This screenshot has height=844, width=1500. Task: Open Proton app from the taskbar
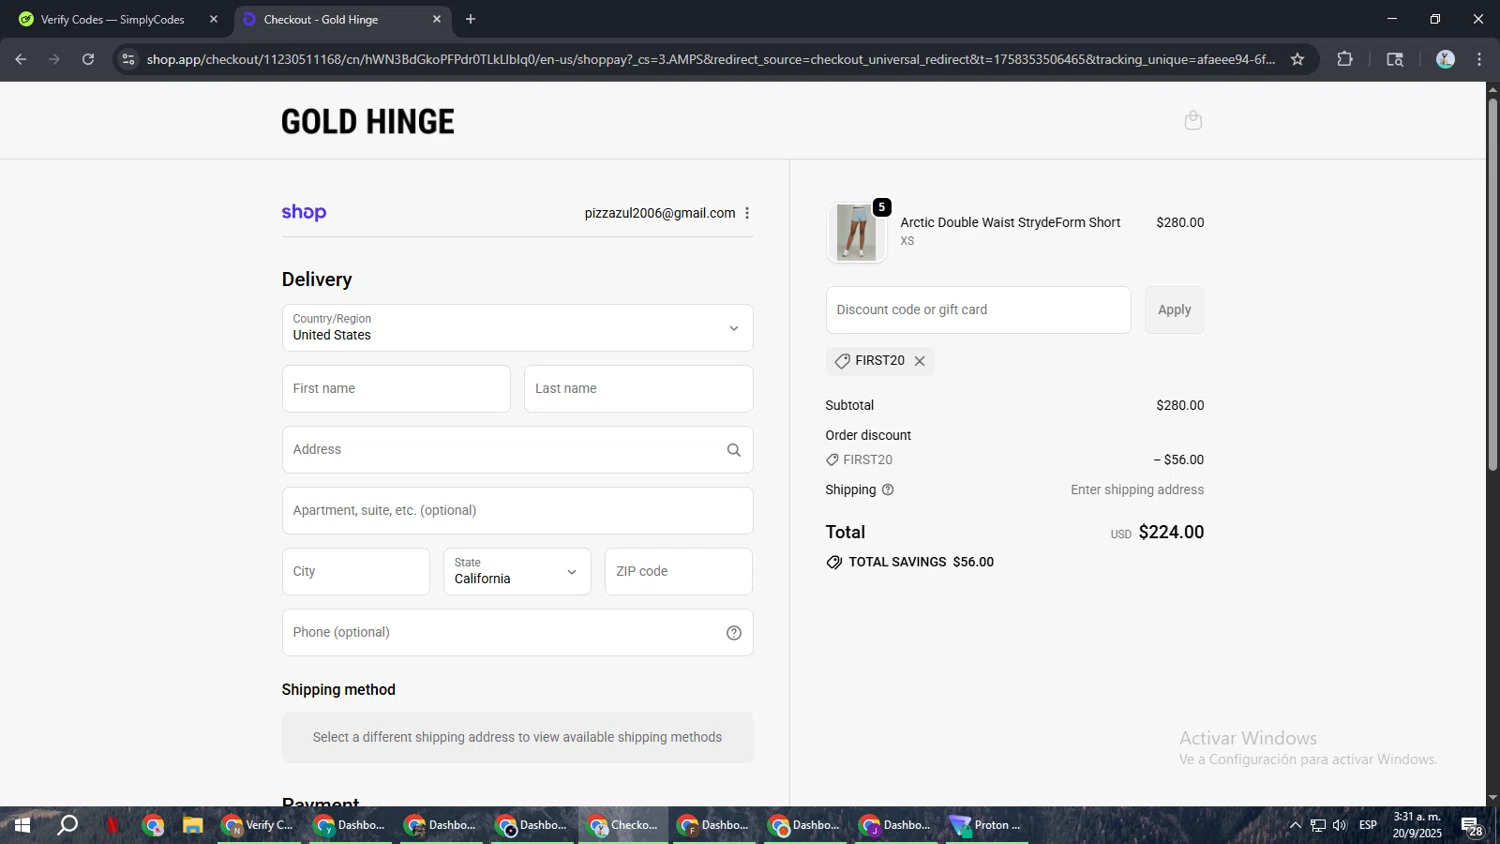click(986, 825)
